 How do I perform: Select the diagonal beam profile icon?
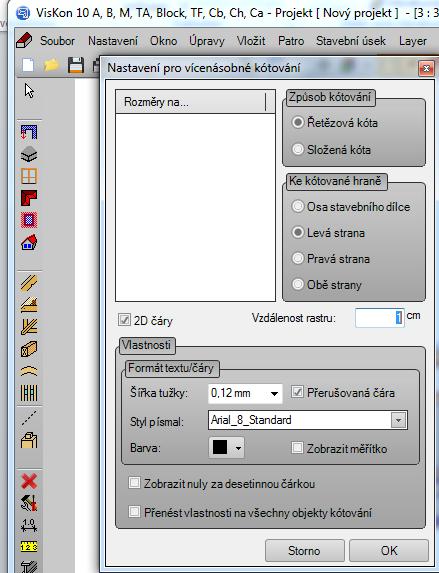click(x=29, y=283)
